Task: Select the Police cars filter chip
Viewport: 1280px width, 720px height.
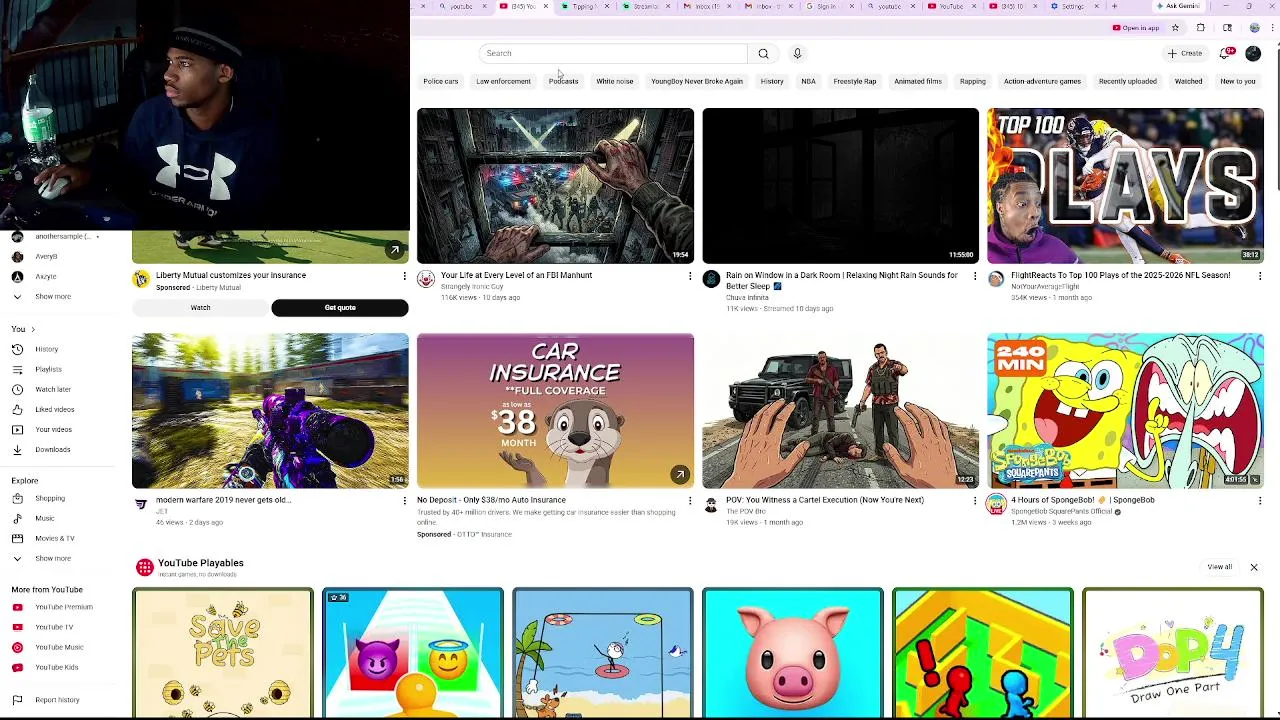Action: [x=440, y=81]
